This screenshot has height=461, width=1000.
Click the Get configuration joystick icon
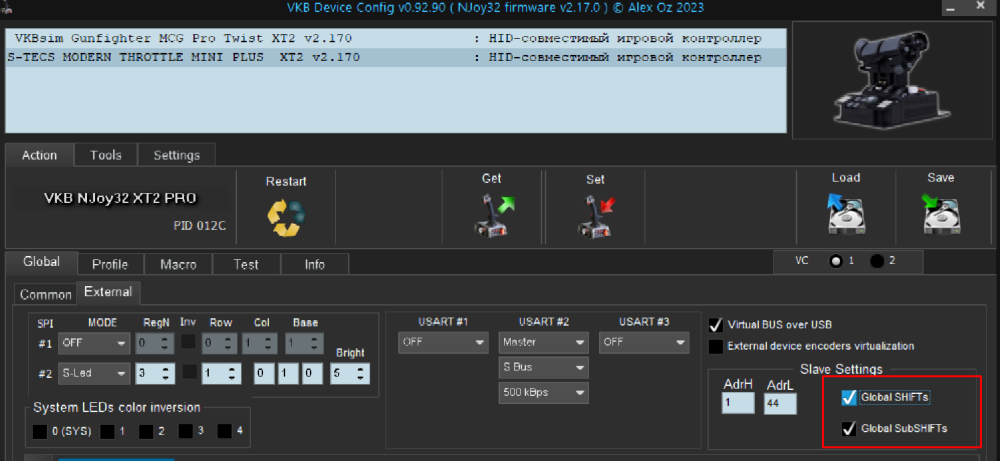[494, 216]
